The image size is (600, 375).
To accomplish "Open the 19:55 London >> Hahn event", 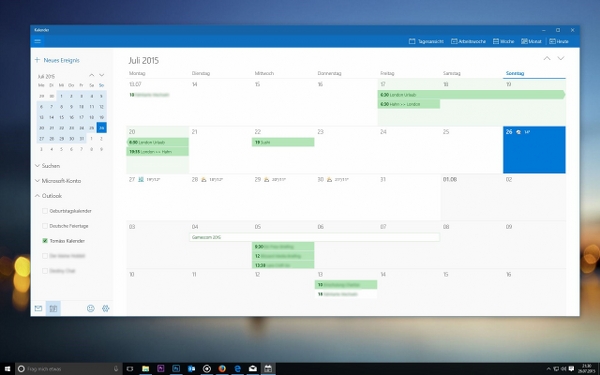I will click(157, 152).
